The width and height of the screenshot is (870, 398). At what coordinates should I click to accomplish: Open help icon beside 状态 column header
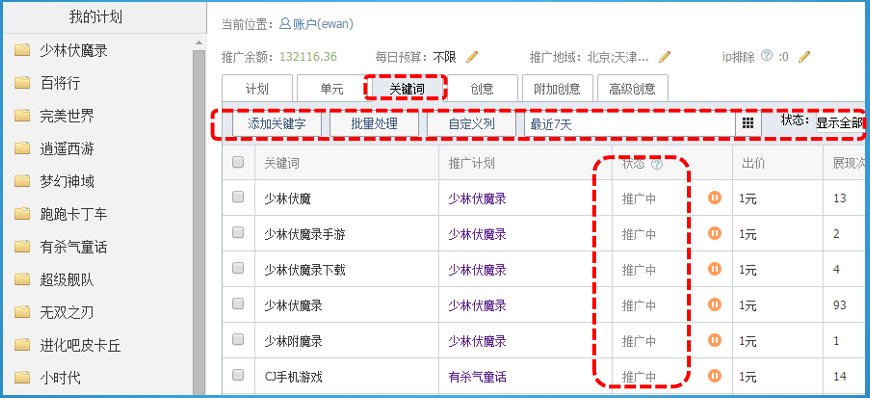(657, 164)
